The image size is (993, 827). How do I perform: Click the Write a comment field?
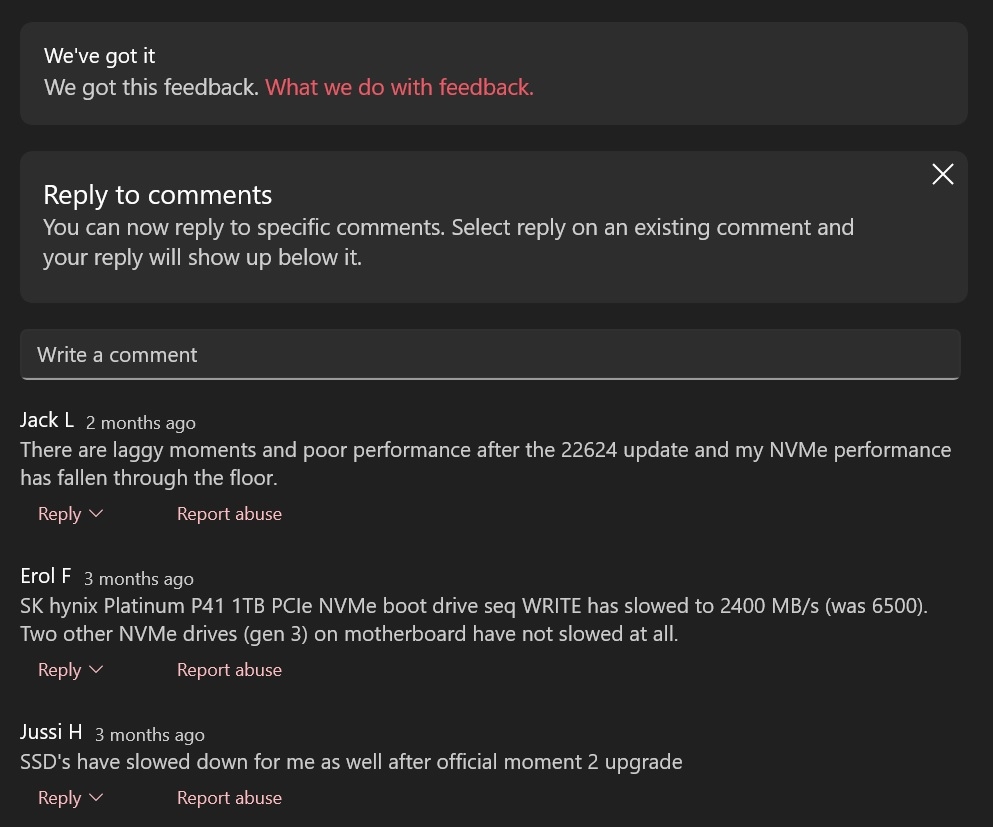pyautogui.click(x=490, y=355)
